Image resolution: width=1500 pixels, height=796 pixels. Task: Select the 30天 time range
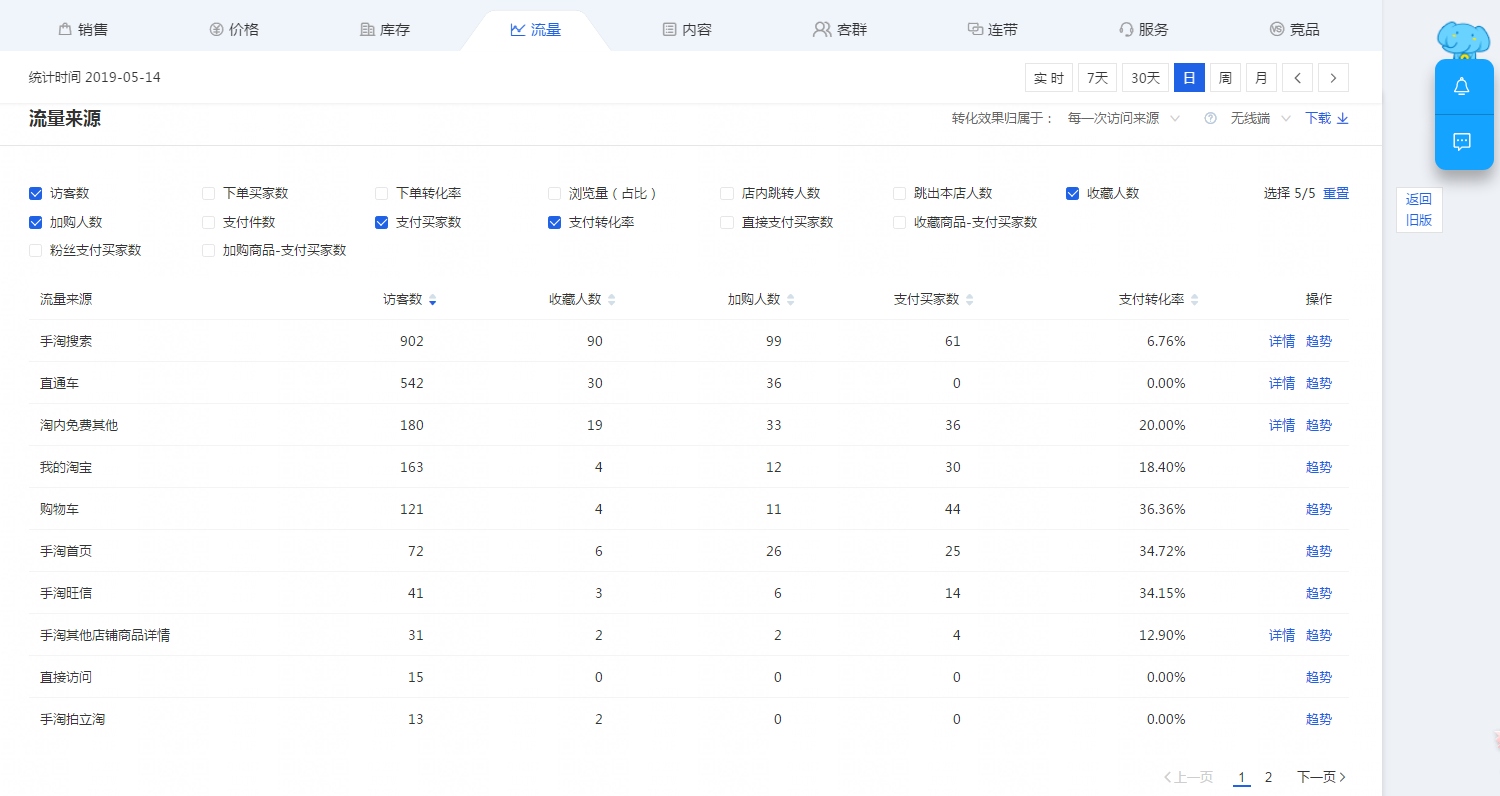(1146, 78)
